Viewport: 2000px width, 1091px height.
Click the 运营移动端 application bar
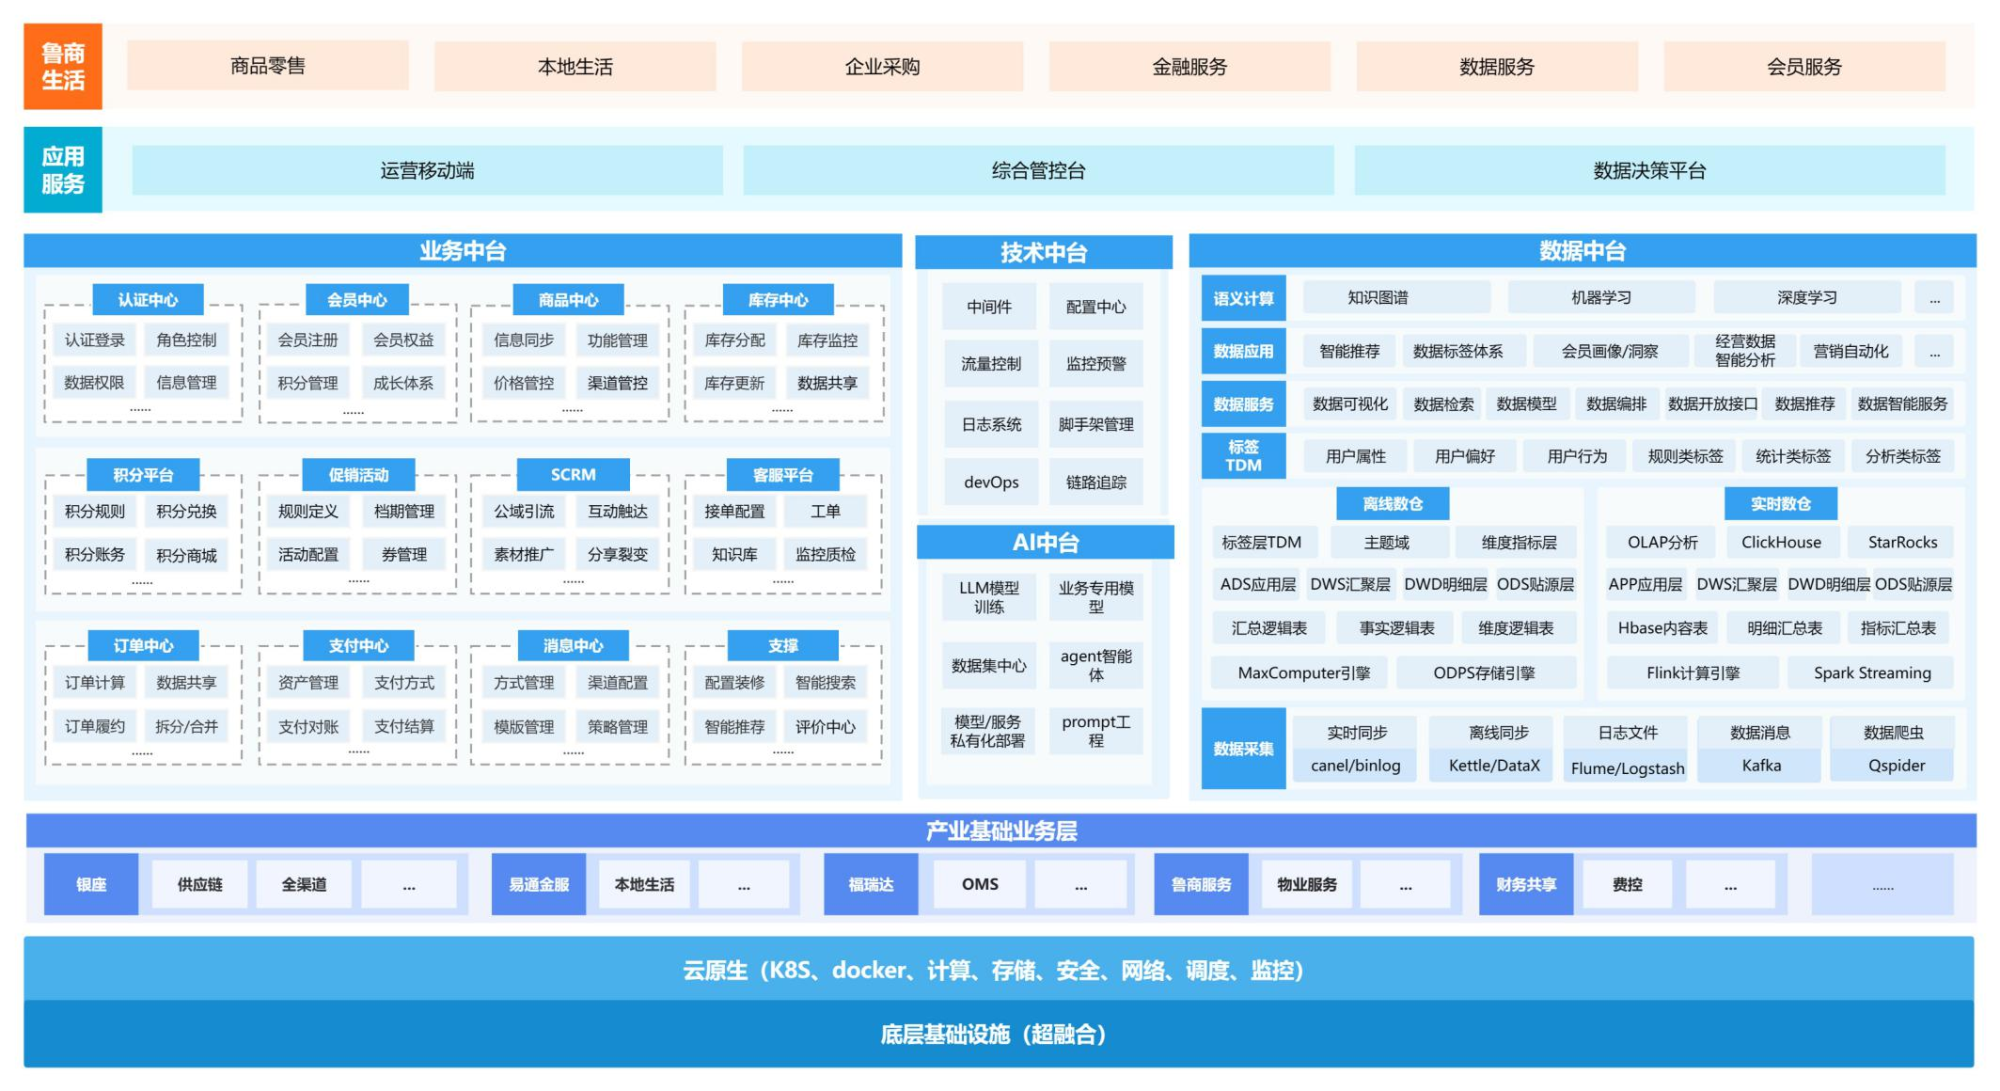[427, 170]
